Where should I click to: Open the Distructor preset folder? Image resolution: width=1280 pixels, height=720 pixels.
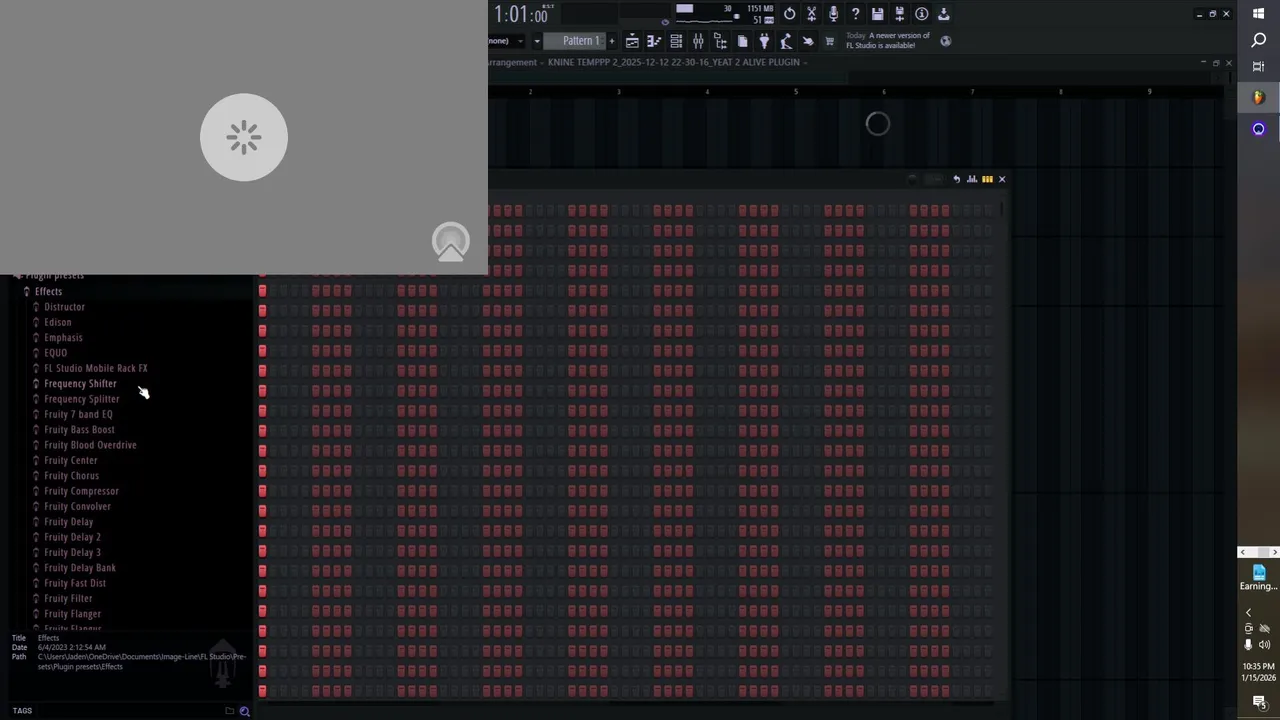(x=64, y=307)
